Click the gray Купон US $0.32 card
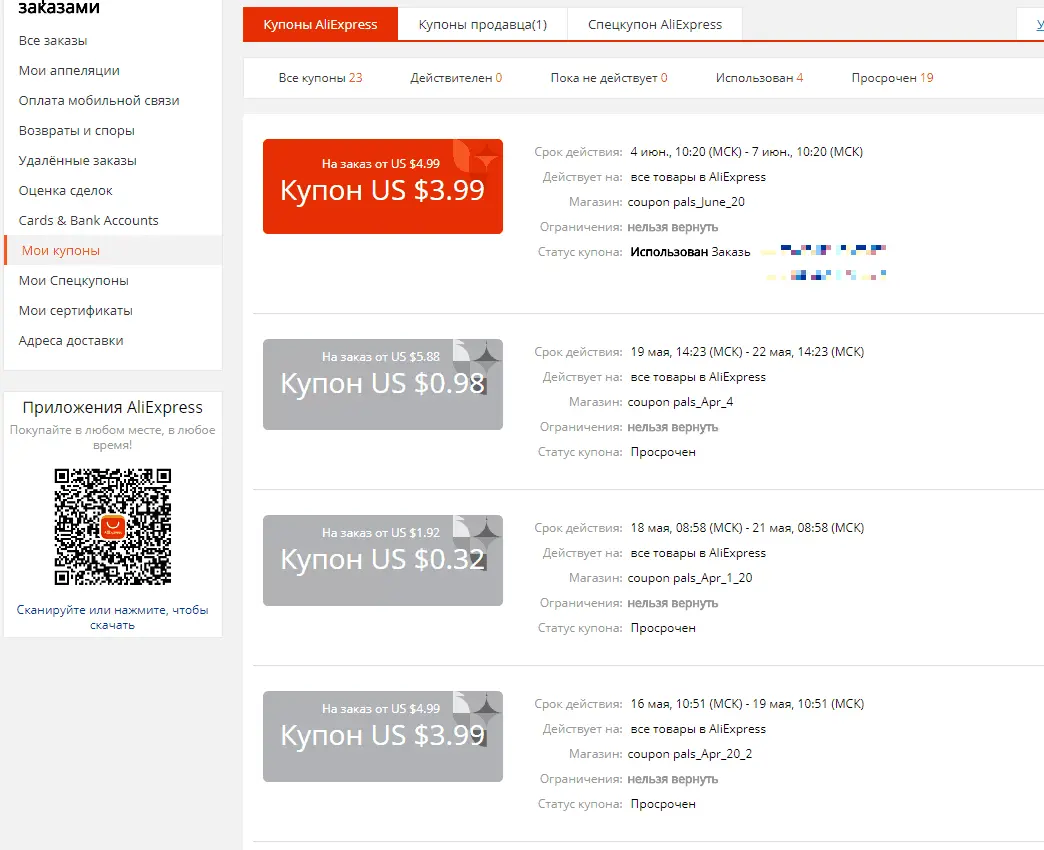Screen dimensions: 1044x850 coord(383,560)
